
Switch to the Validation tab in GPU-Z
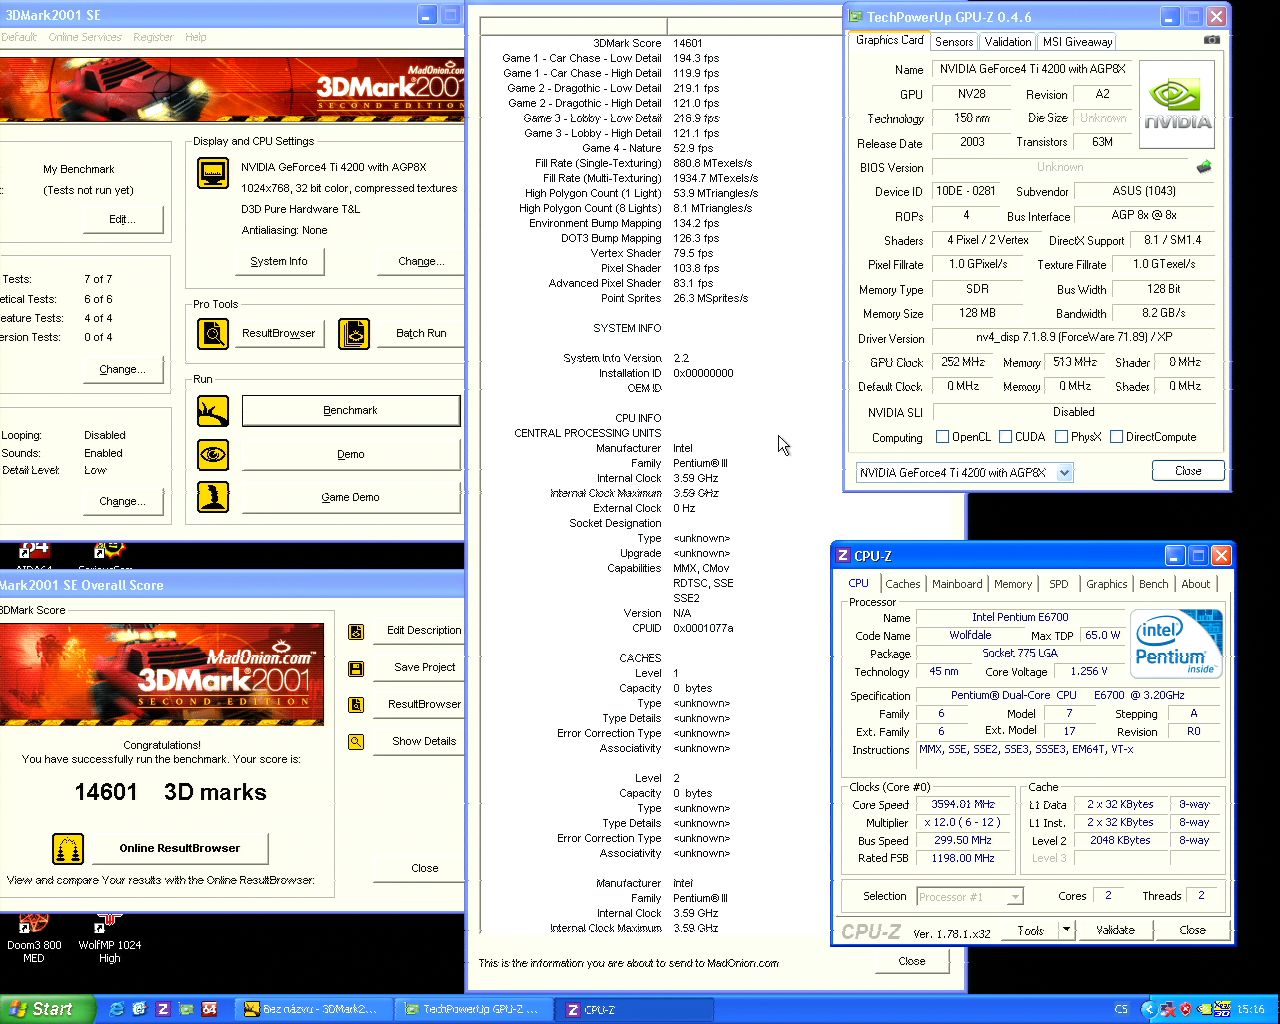[x=1007, y=42]
